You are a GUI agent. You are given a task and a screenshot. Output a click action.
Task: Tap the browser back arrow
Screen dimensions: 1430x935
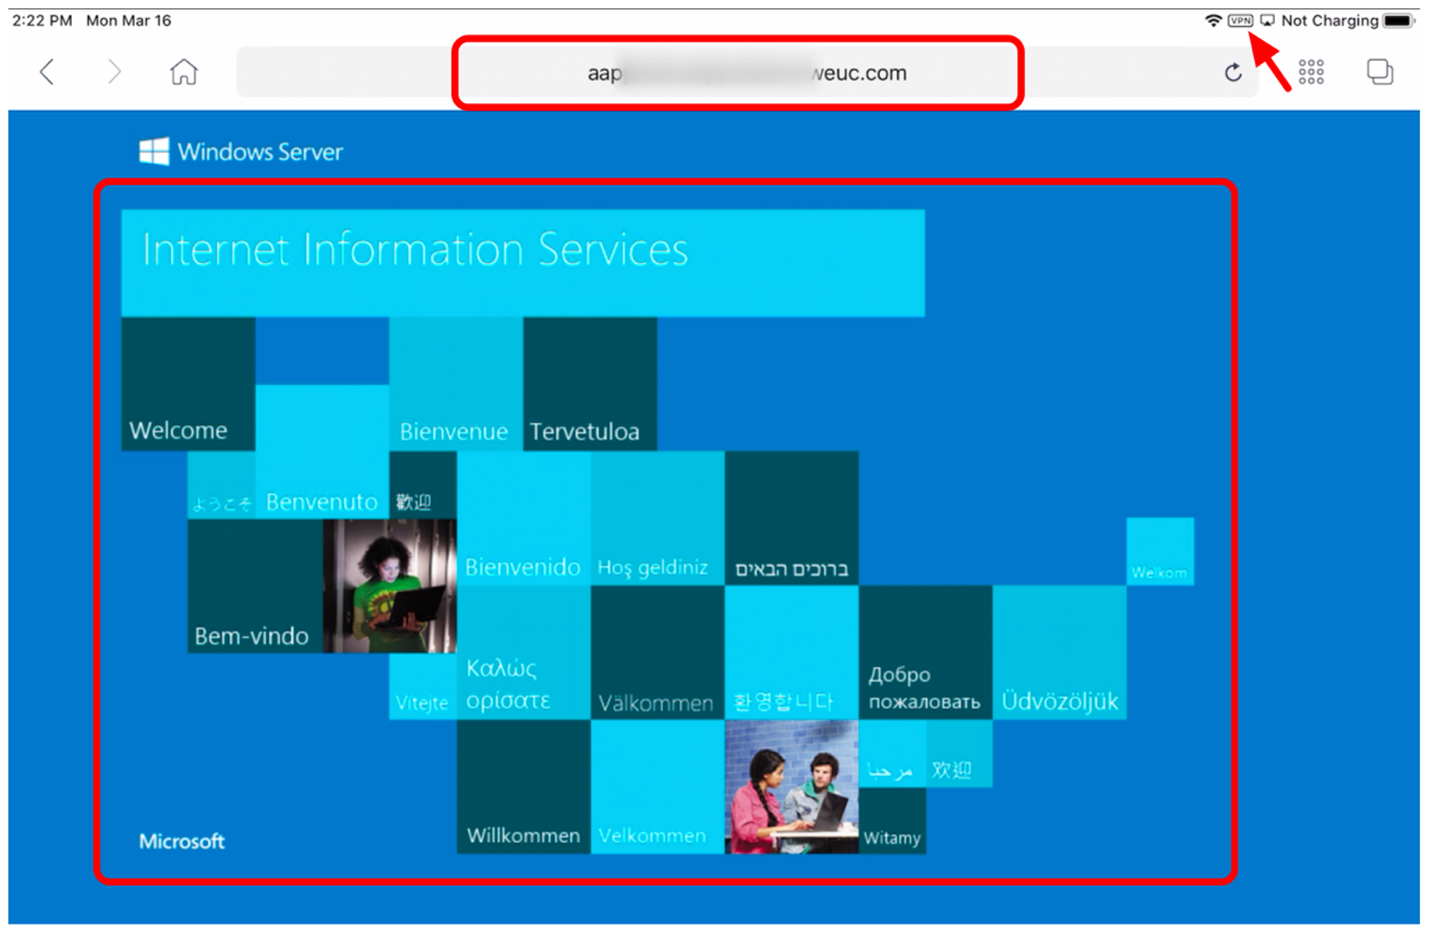[47, 72]
